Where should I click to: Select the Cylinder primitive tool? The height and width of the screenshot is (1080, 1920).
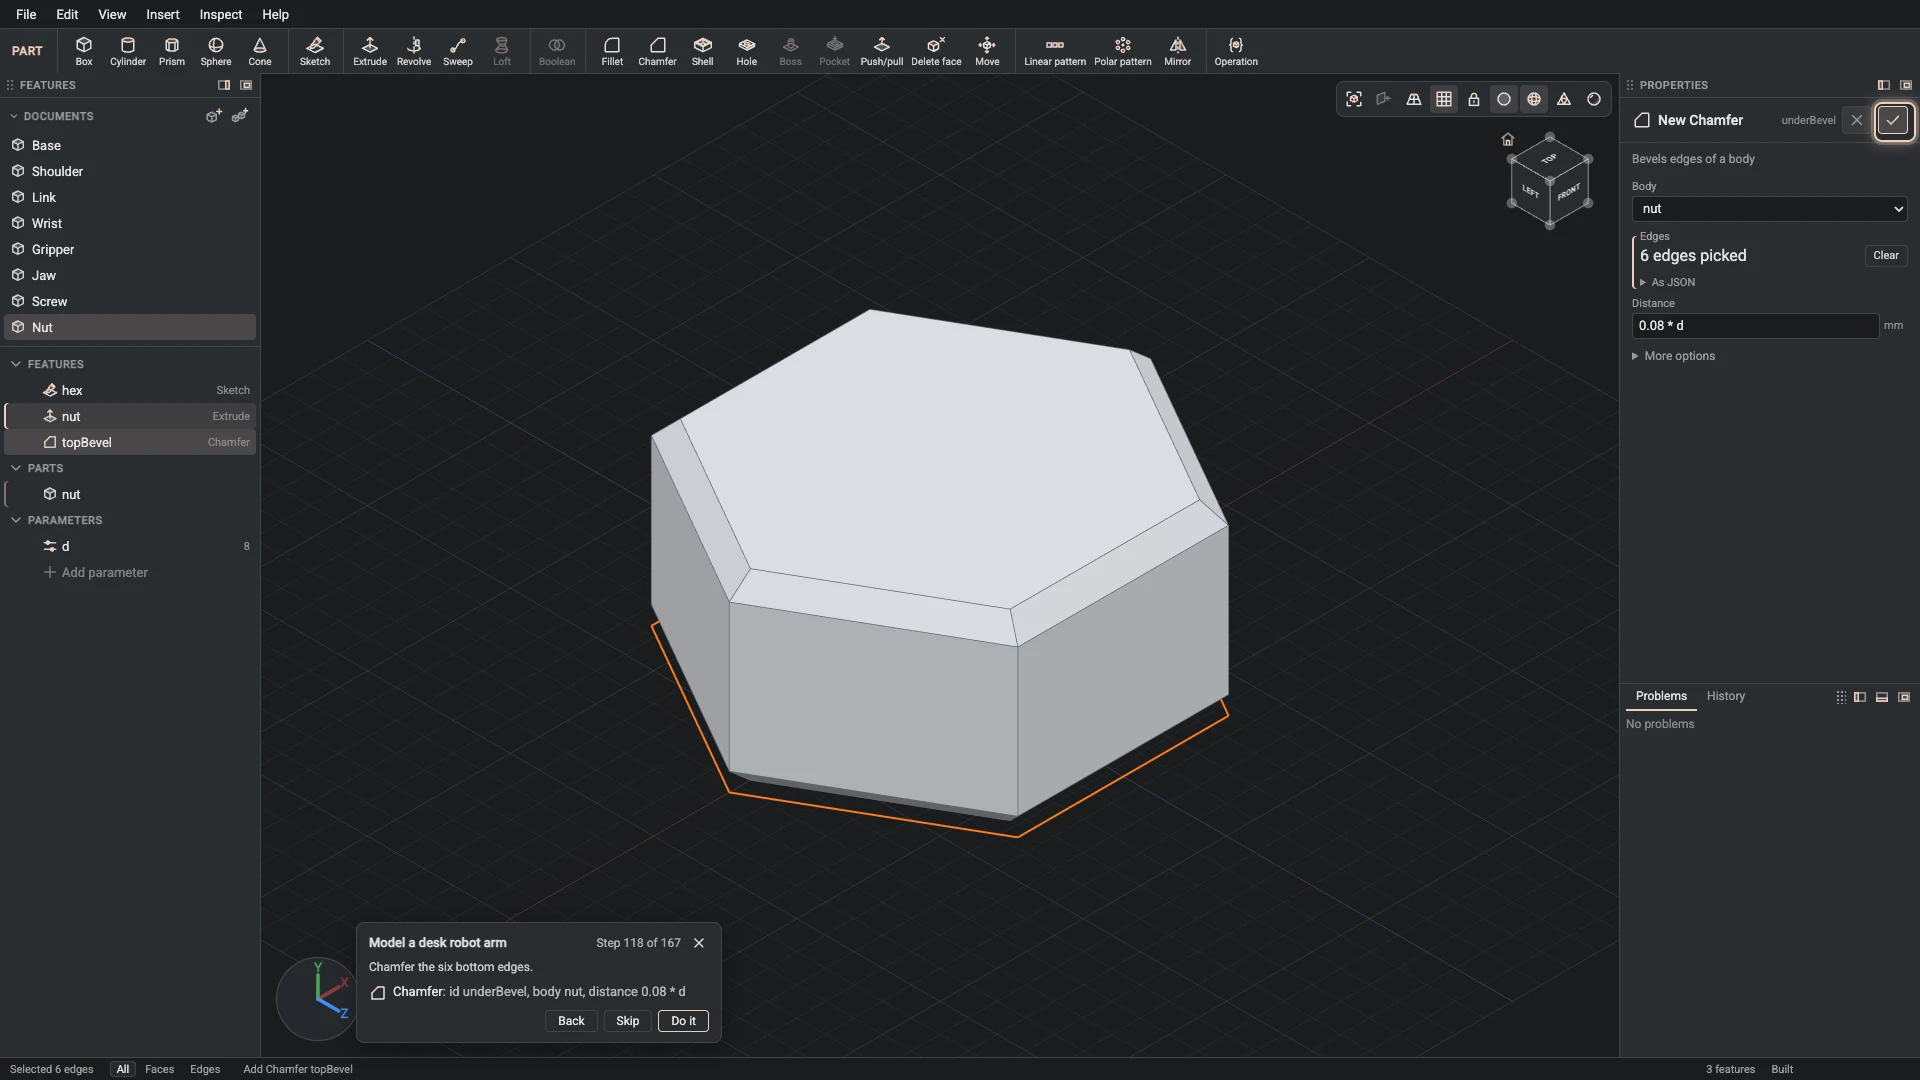point(128,51)
